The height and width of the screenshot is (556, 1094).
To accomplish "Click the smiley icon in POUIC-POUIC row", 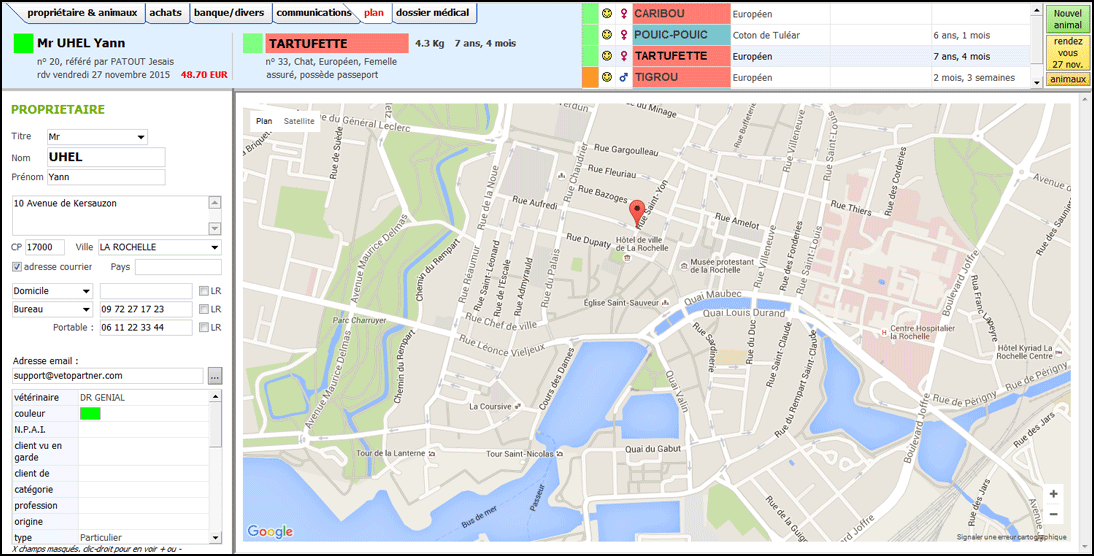I will pyautogui.click(x=607, y=35).
